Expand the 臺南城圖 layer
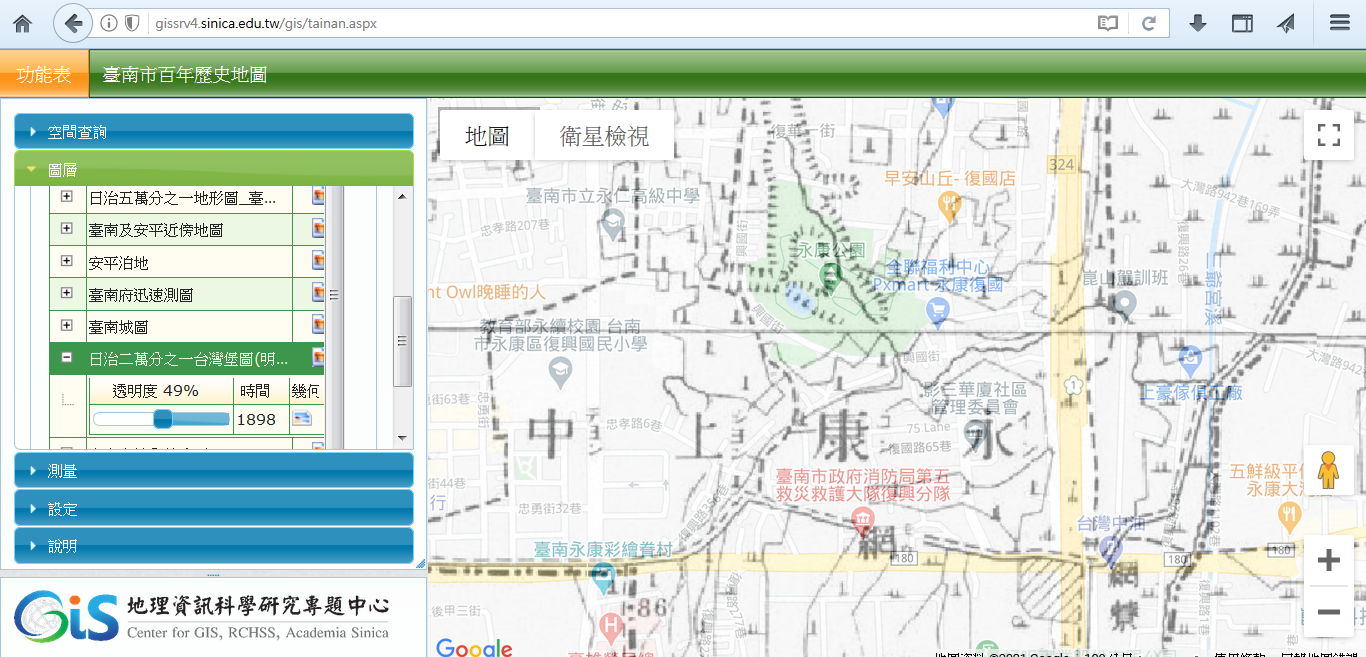Image resolution: width=1366 pixels, height=657 pixels. 67,326
